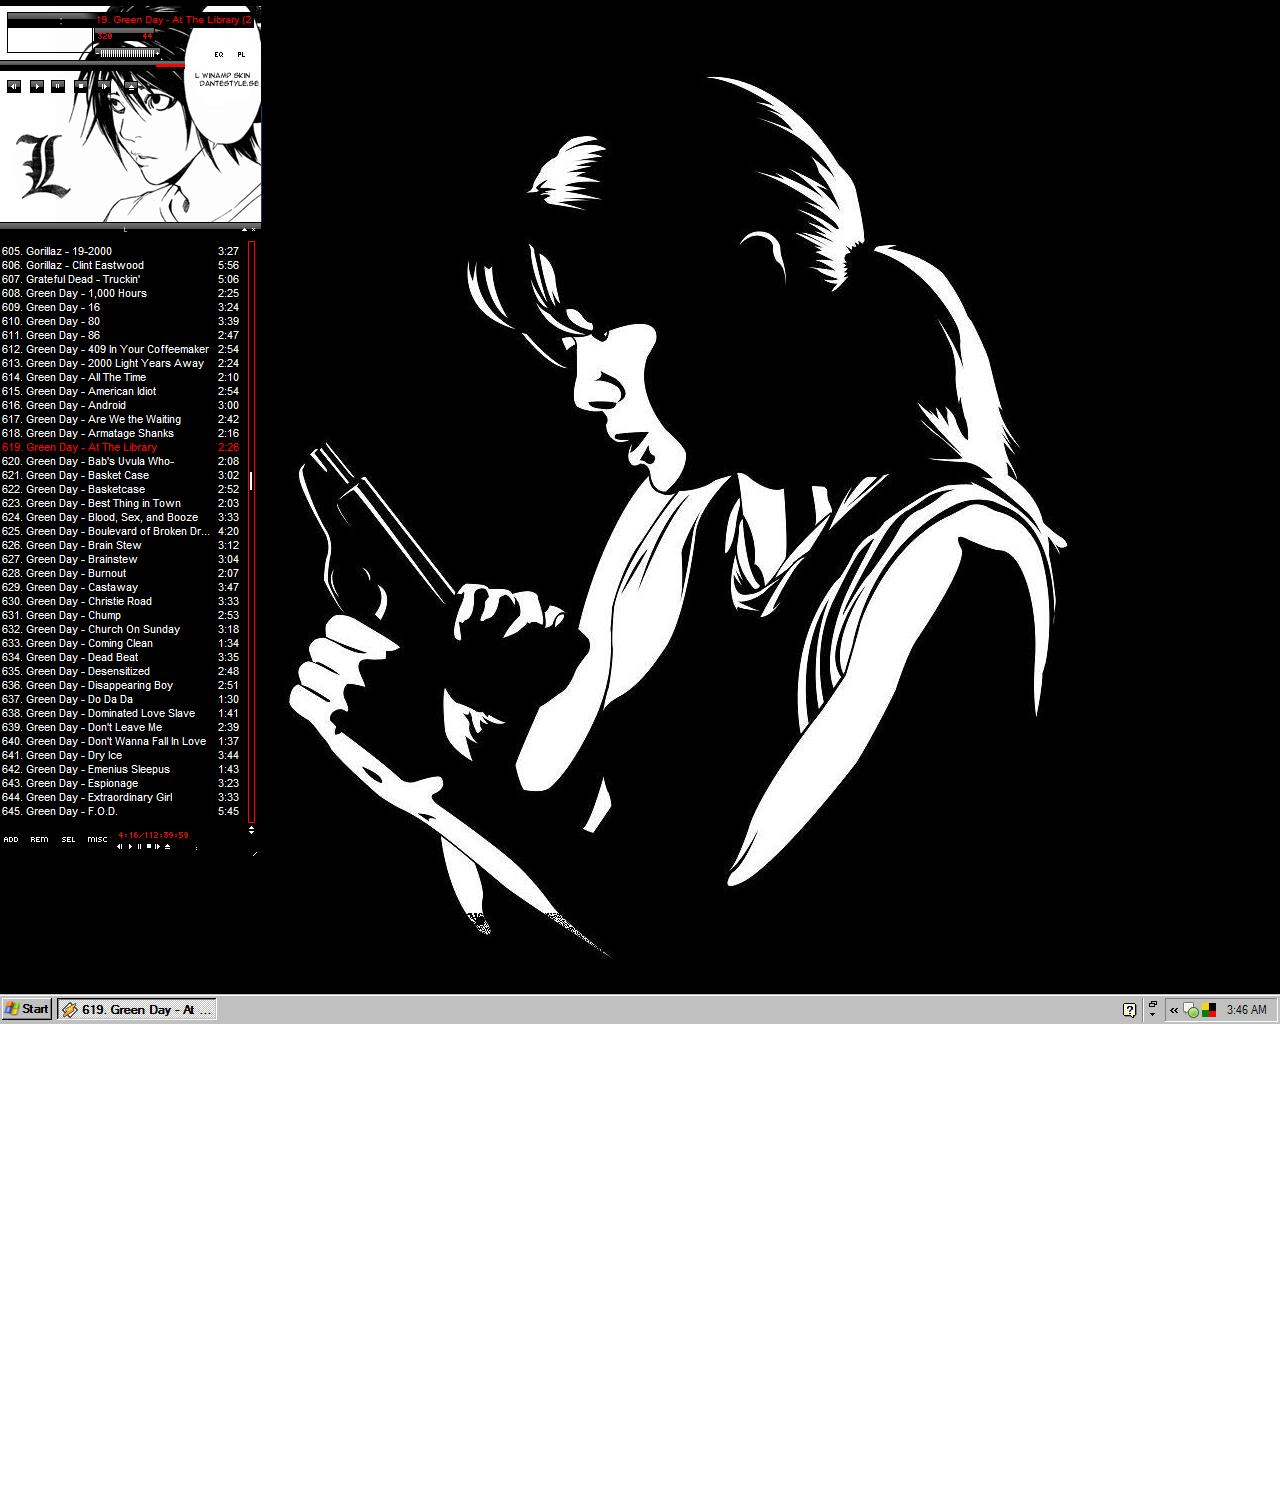The width and height of the screenshot is (1280, 1504).
Task: Select track 618 Armatage Shanks
Action: (x=120, y=434)
